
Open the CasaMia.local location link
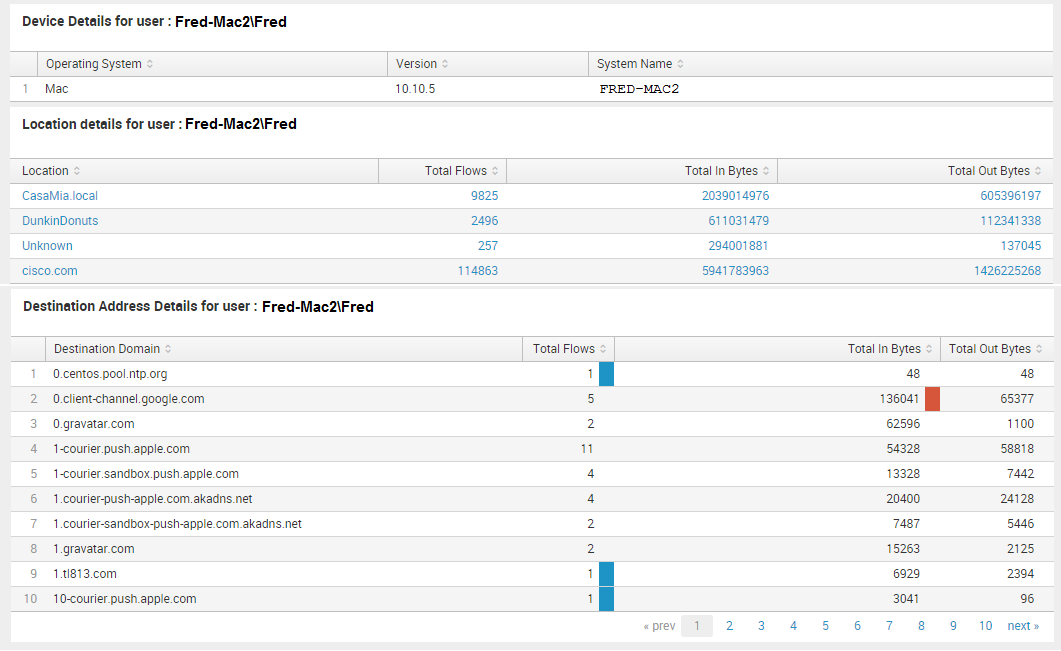tap(60, 196)
